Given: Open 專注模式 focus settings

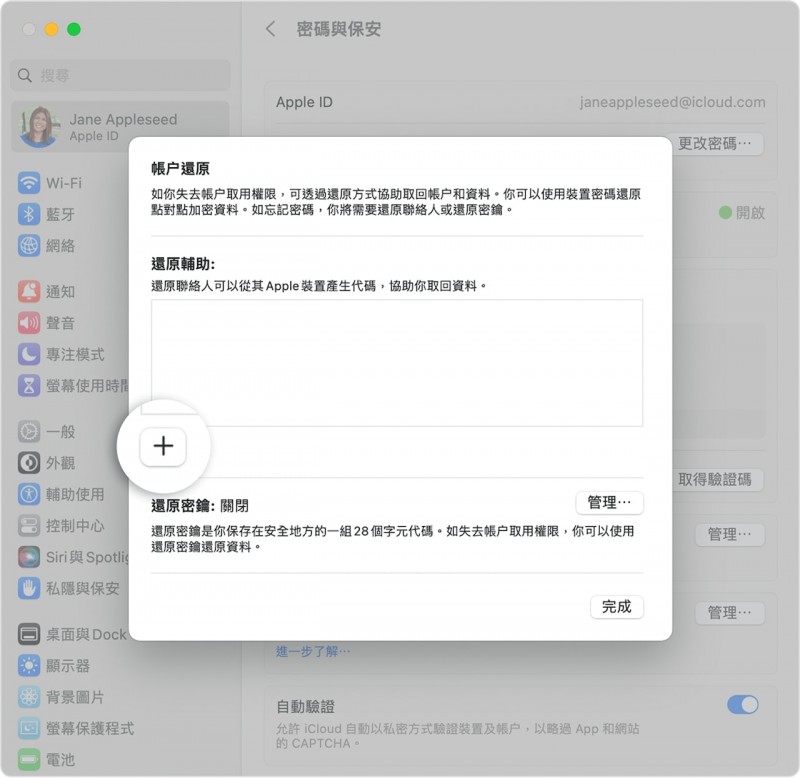Looking at the screenshot, I should click(x=74, y=355).
